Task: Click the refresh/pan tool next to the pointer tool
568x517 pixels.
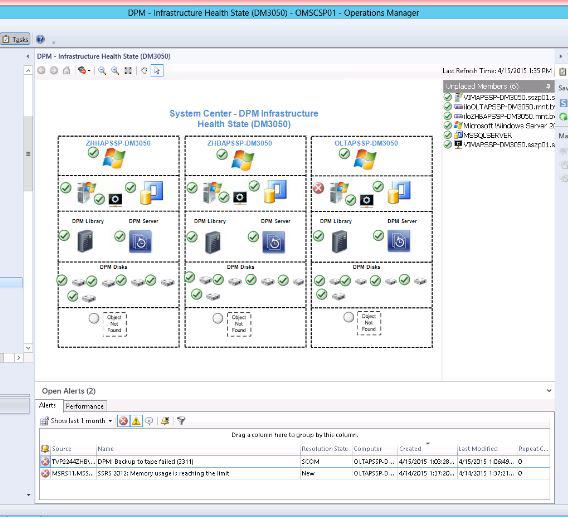Action: [144, 71]
